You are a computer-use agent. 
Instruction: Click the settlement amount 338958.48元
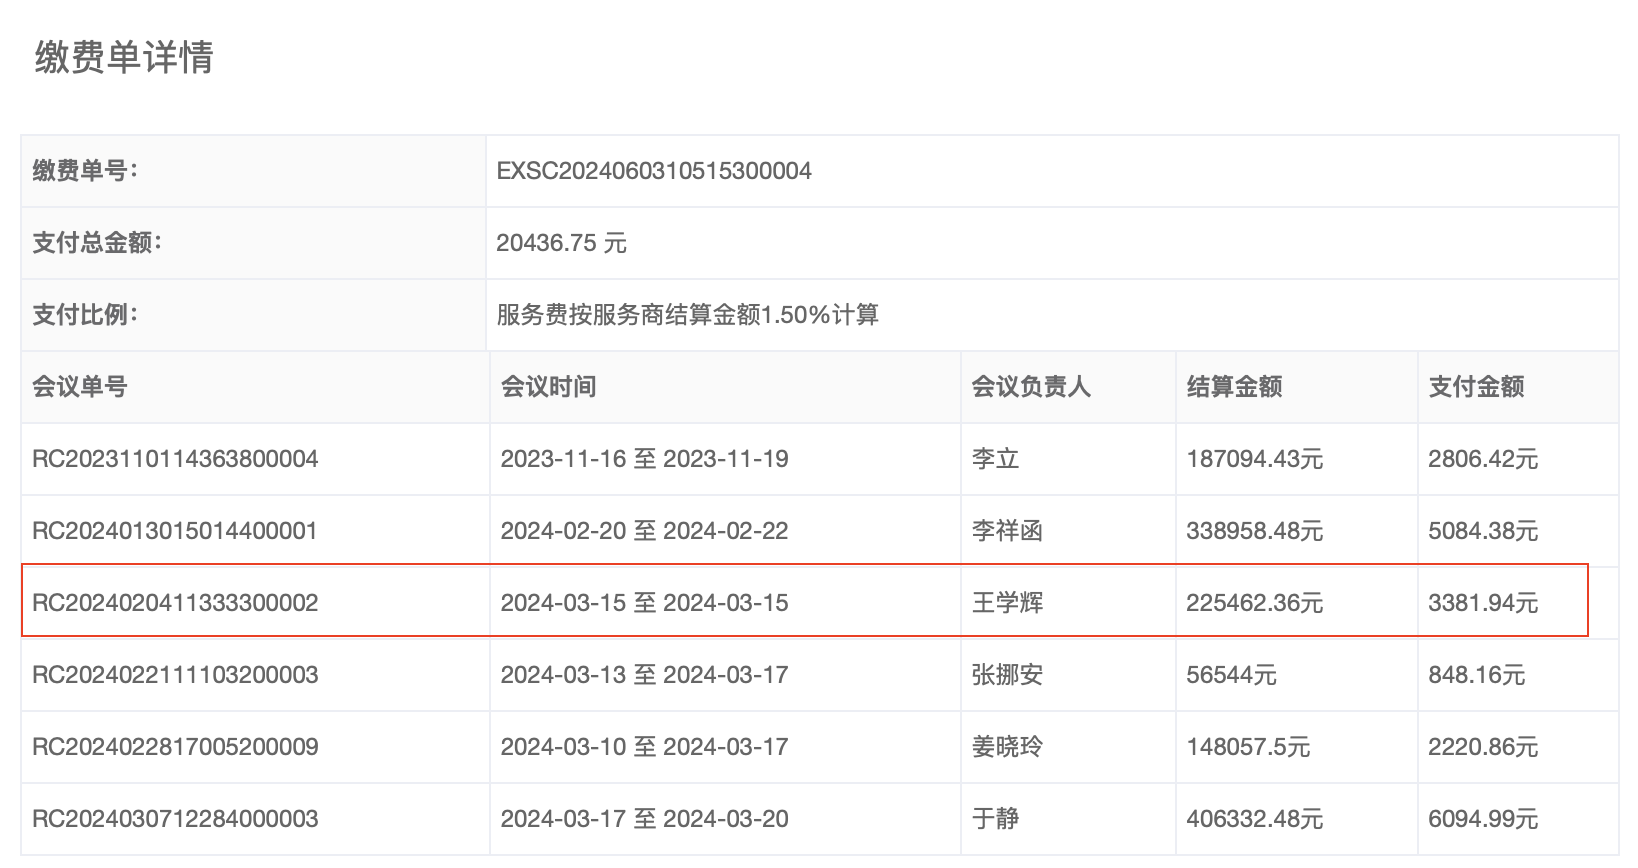[x=1254, y=531]
